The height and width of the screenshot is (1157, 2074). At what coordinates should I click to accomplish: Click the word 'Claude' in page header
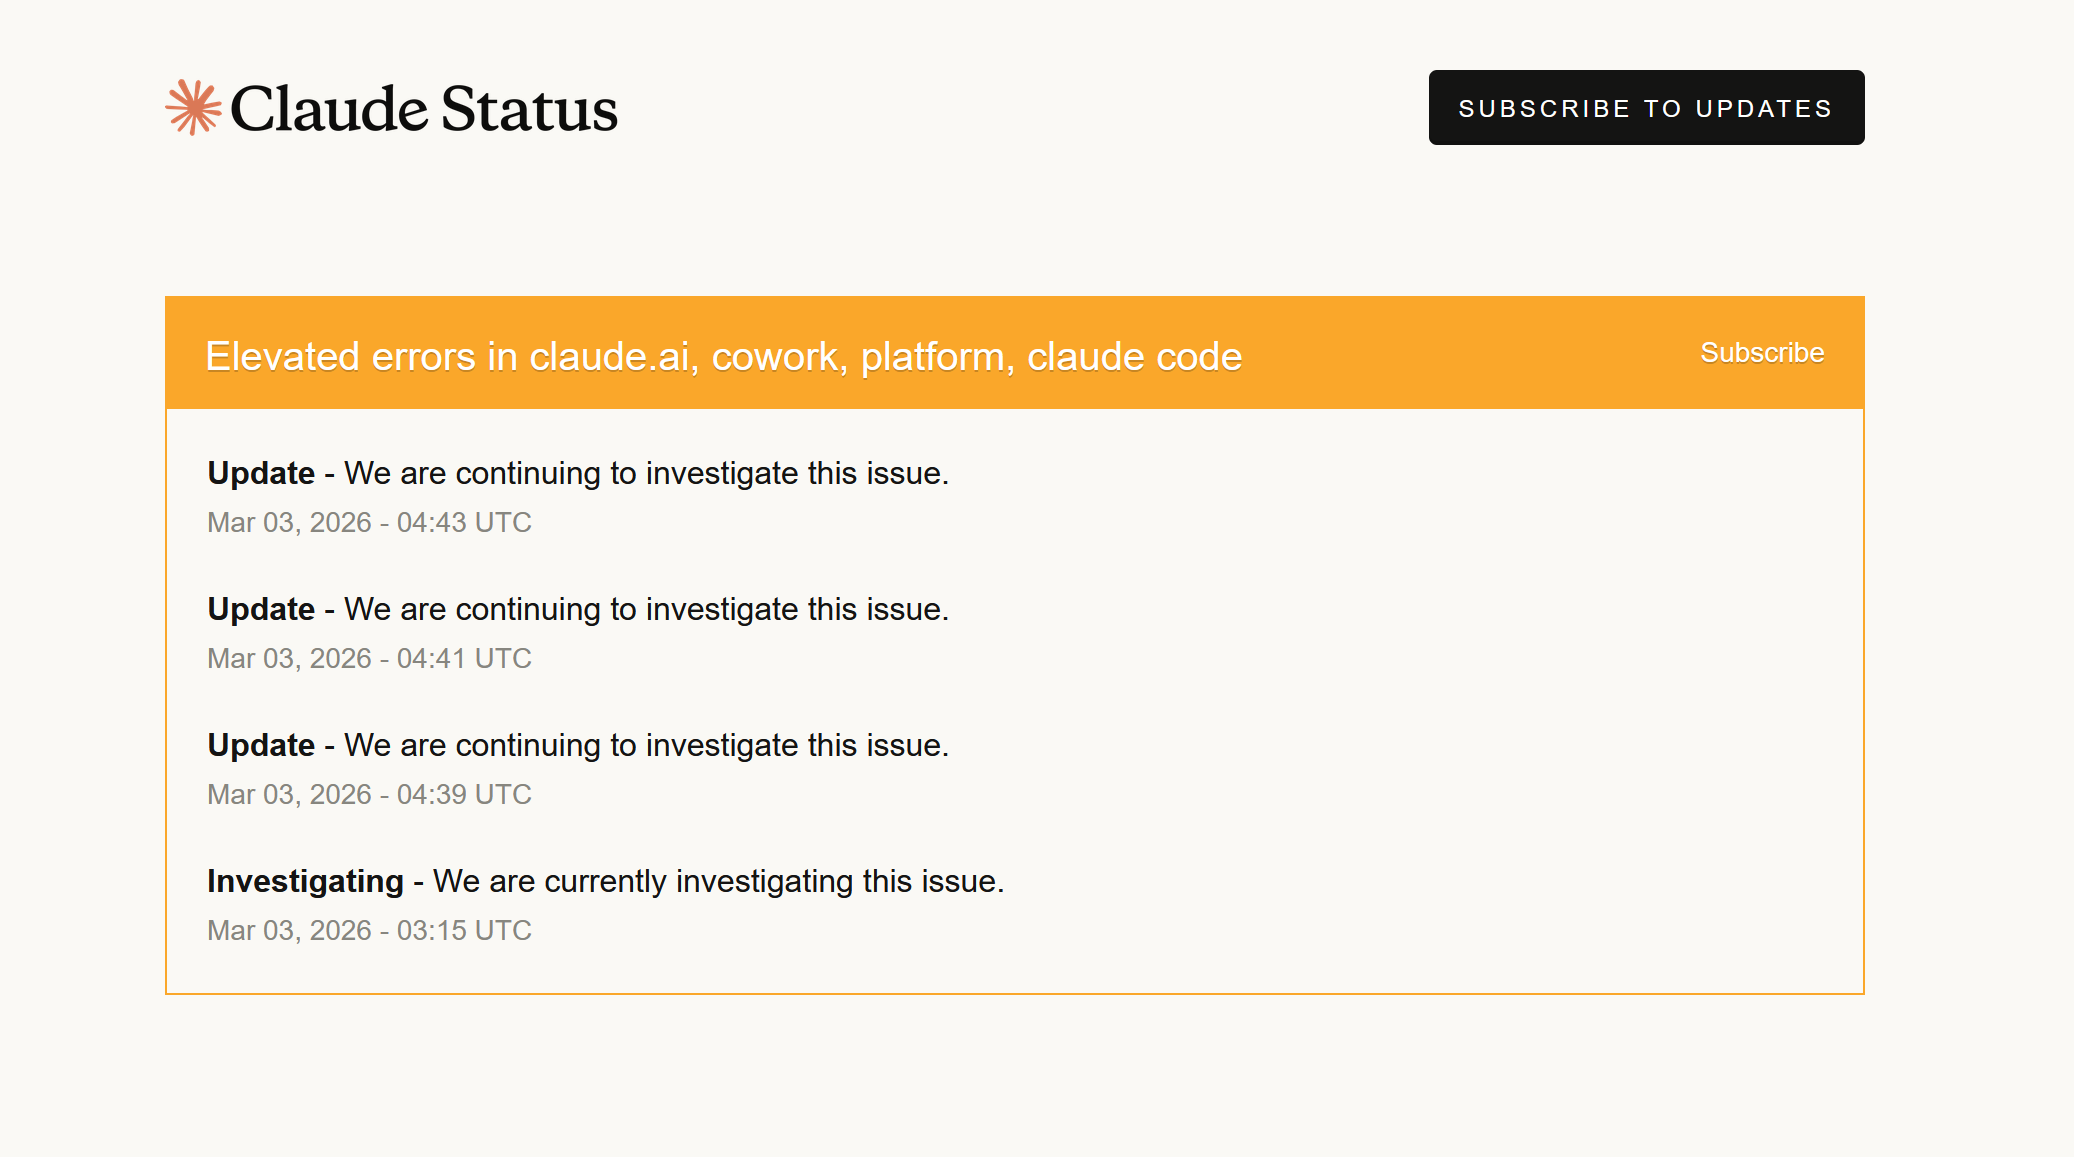(329, 109)
